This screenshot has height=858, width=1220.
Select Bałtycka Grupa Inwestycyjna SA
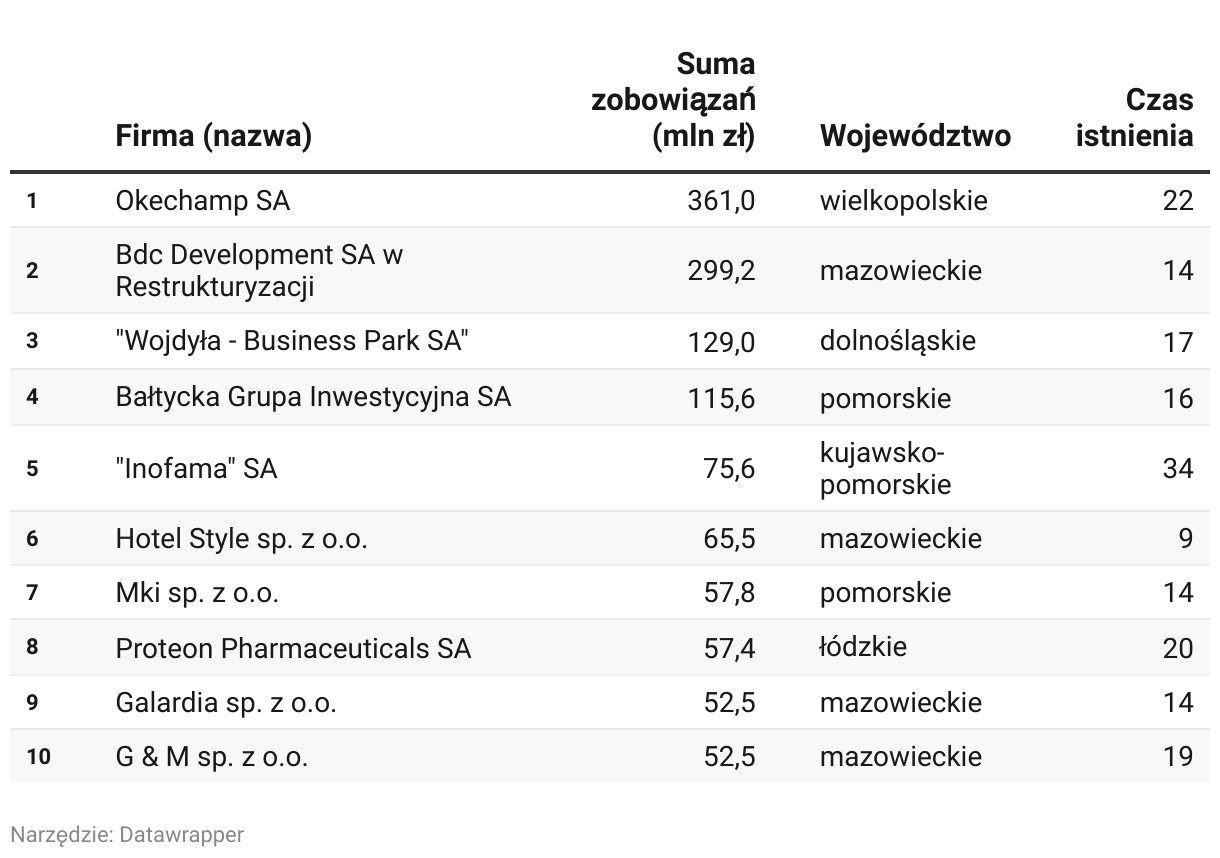click(x=313, y=397)
